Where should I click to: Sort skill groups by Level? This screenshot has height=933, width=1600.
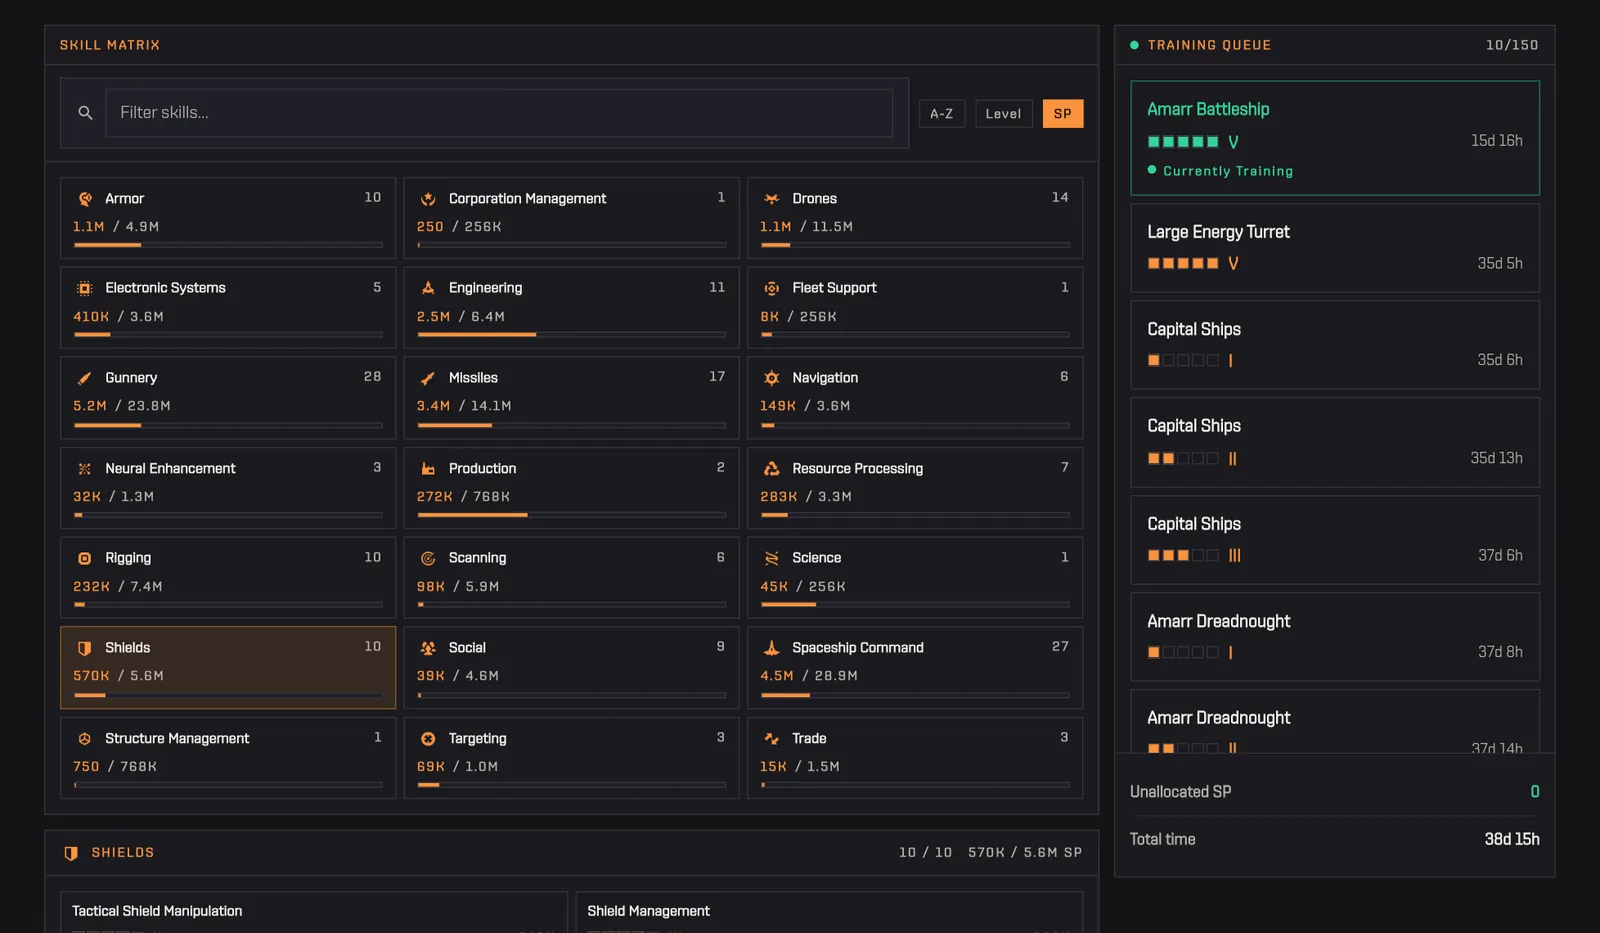click(1003, 113)
